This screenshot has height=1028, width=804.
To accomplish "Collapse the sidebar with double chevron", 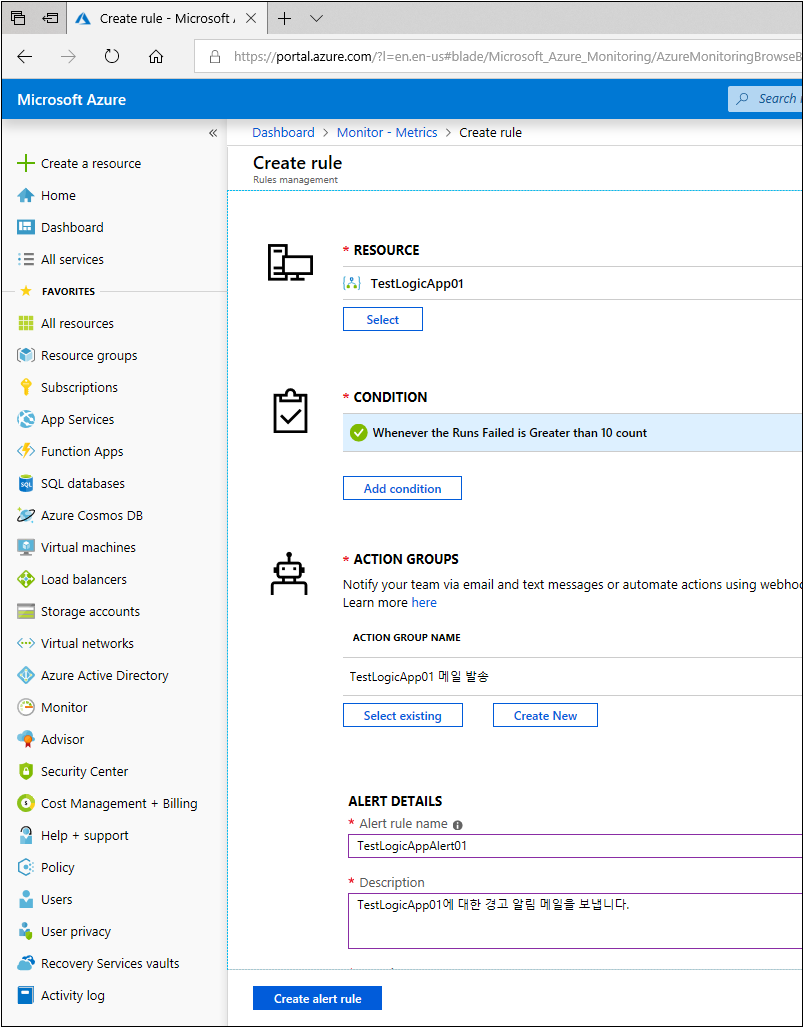I will click(x=212, y=133).
